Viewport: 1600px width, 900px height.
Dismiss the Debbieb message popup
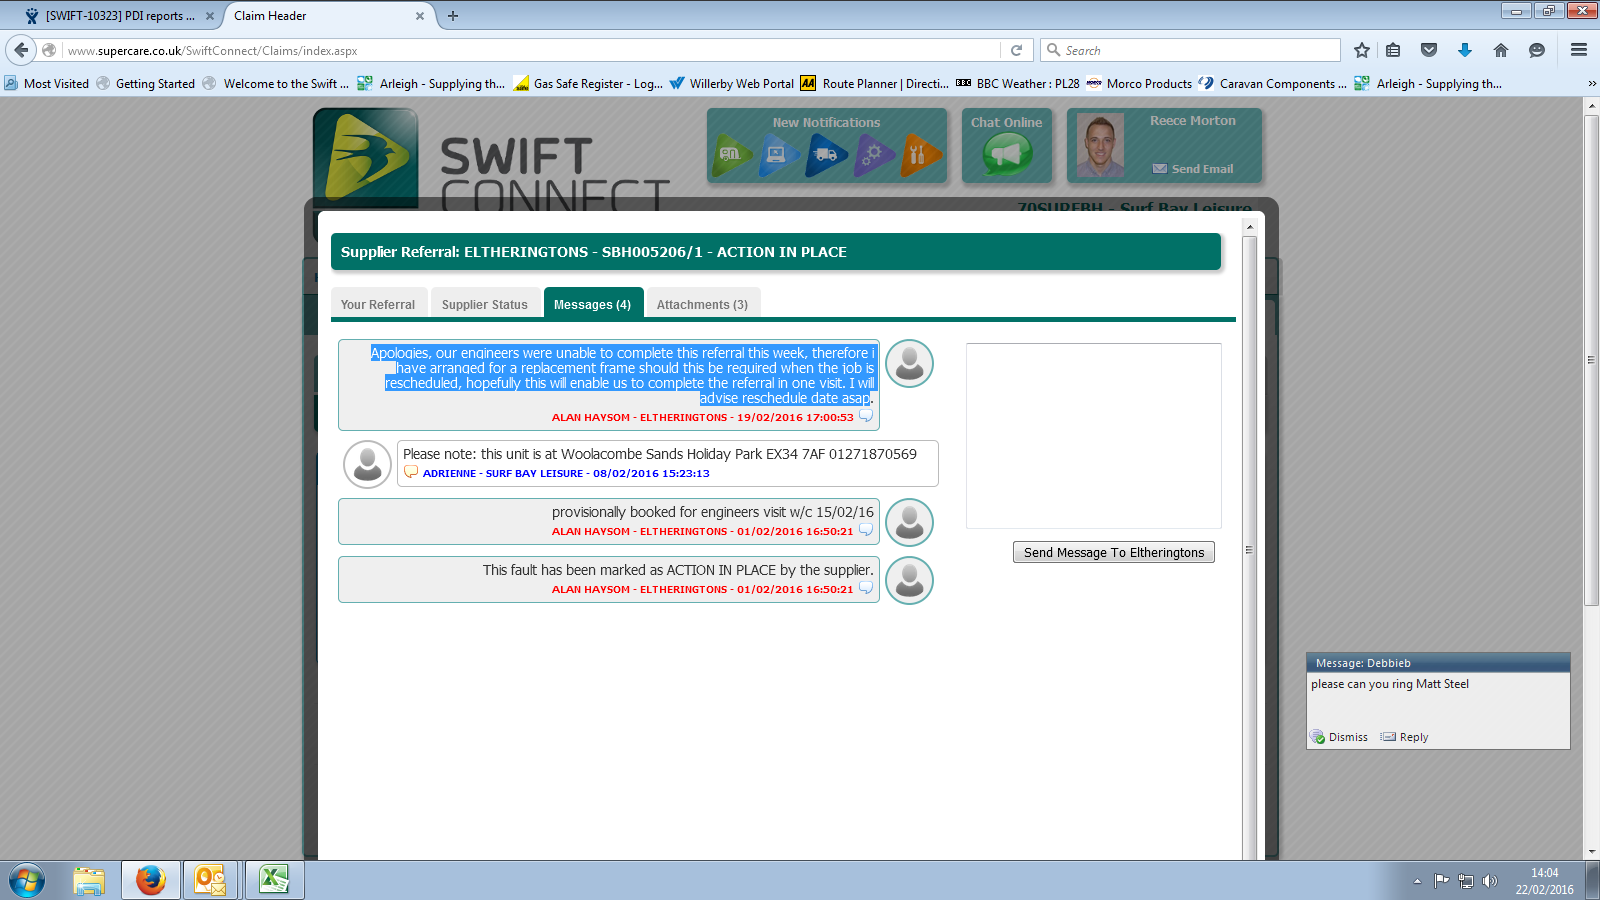pyautogui.click(x=1340, y=737)
